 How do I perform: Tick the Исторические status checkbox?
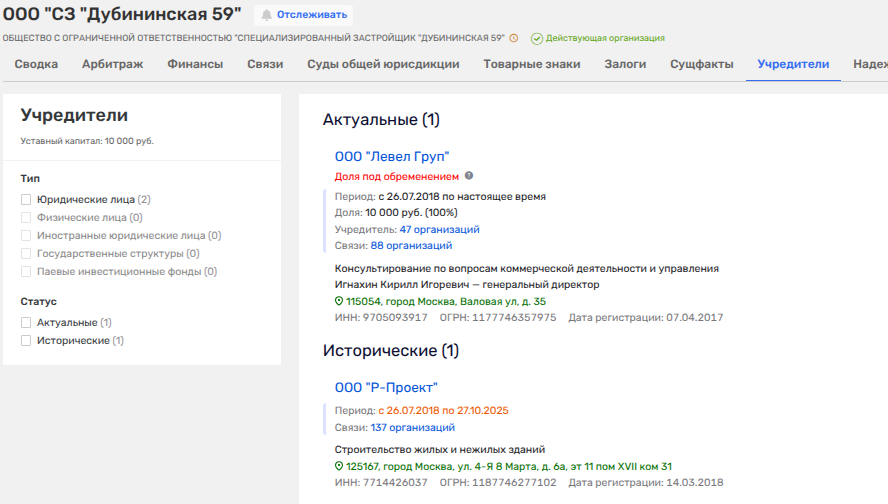(x=27, y=341)
